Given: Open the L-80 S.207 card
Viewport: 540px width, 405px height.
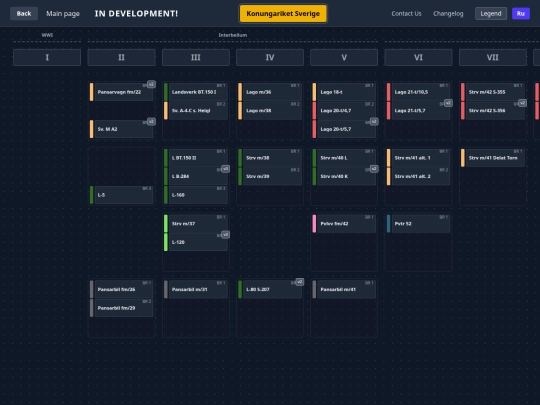Looking at the screenshot, I should click(x=270, y=289).
